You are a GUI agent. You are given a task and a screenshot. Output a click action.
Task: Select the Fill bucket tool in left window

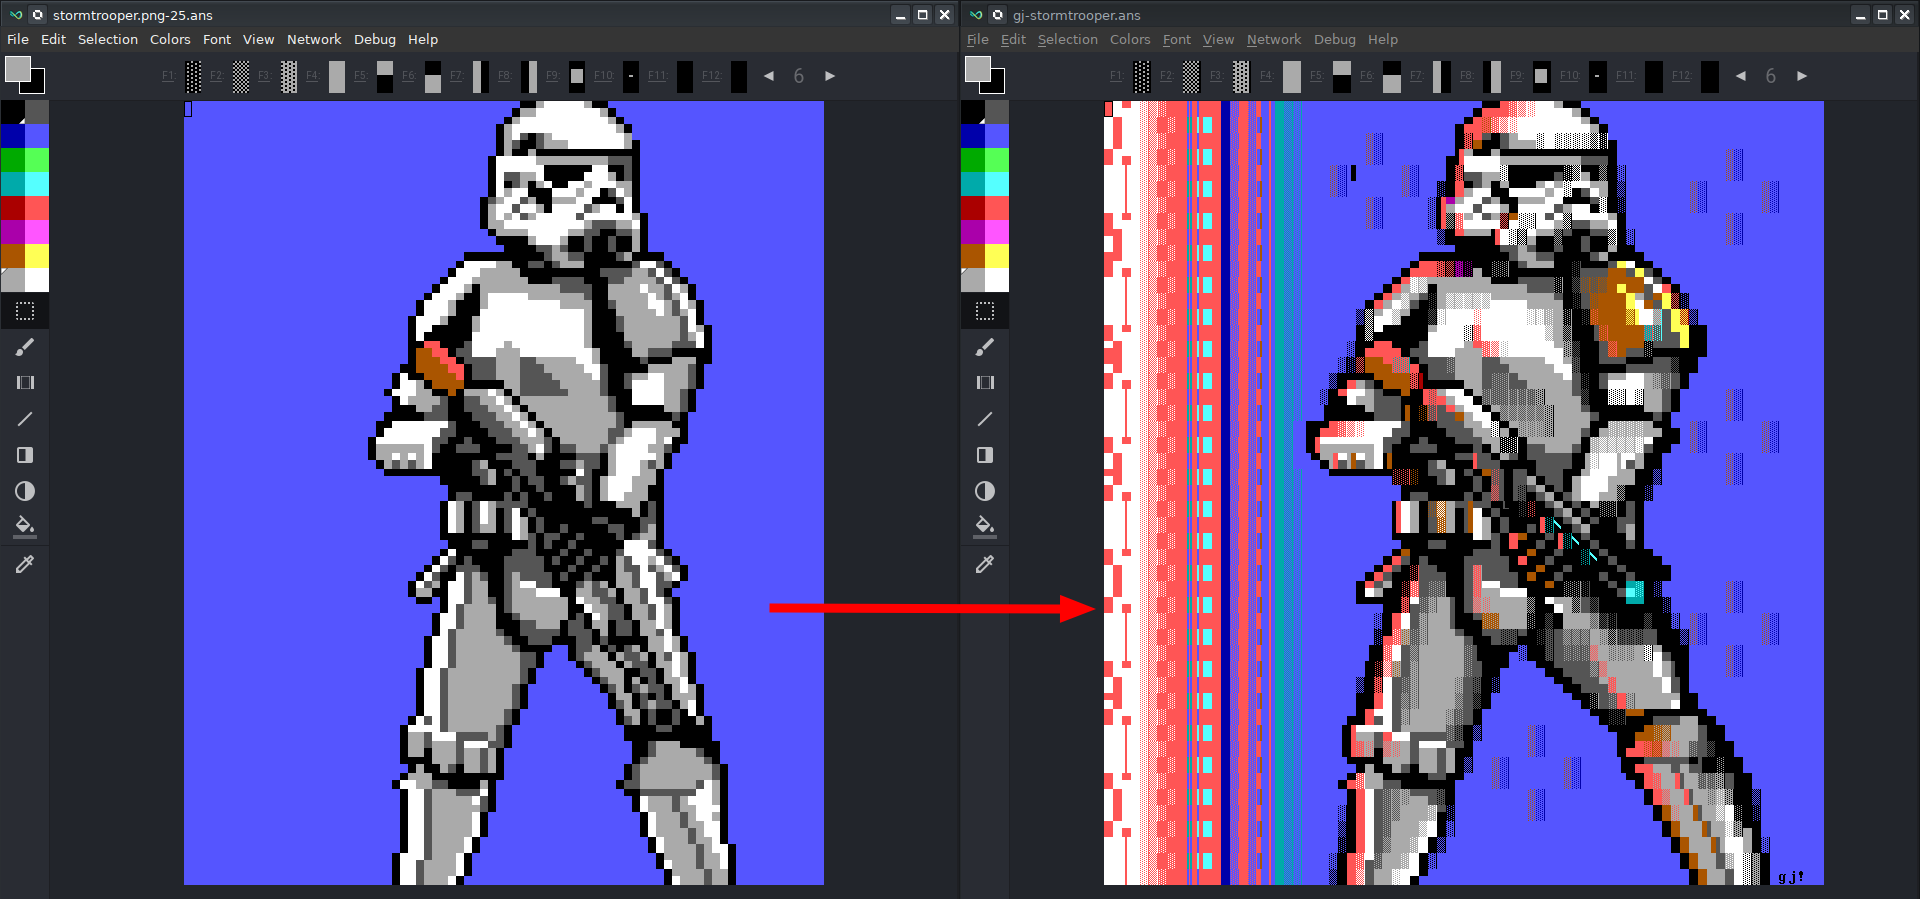click(x=25, y=525)
